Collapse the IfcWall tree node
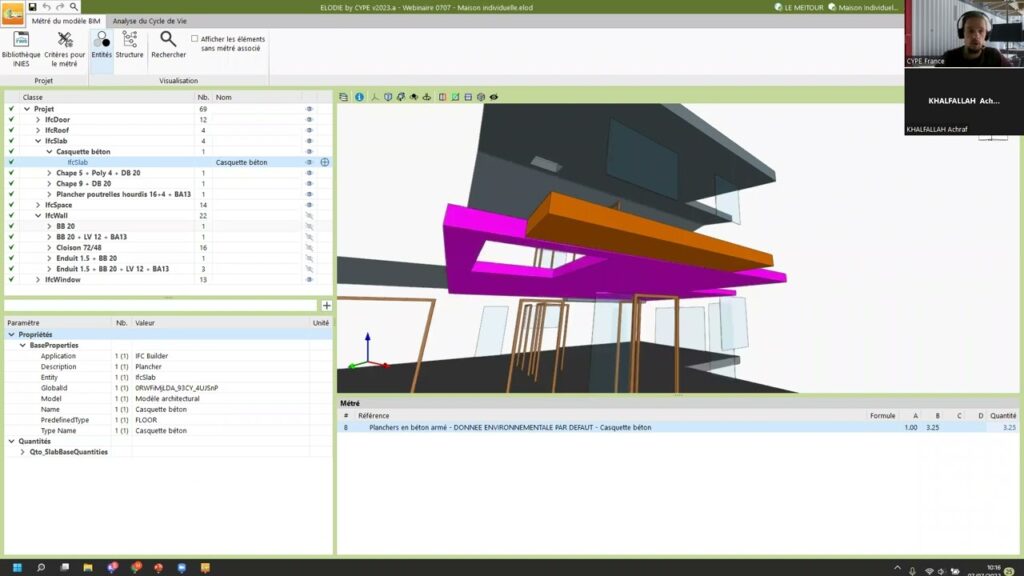This screenshot has height=576, width=1024. click(38, 215)
